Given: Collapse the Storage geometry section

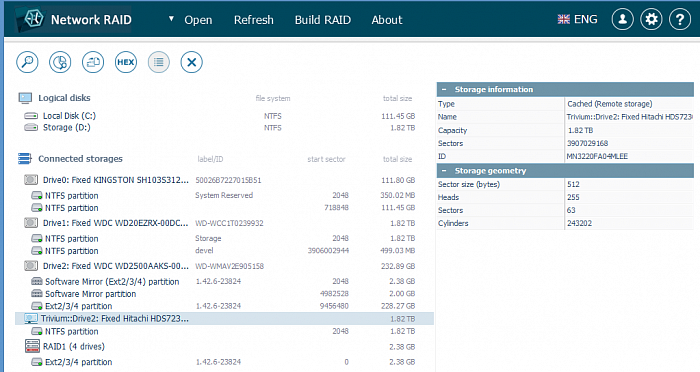Looking at the screenshot, I should [444, 171].
